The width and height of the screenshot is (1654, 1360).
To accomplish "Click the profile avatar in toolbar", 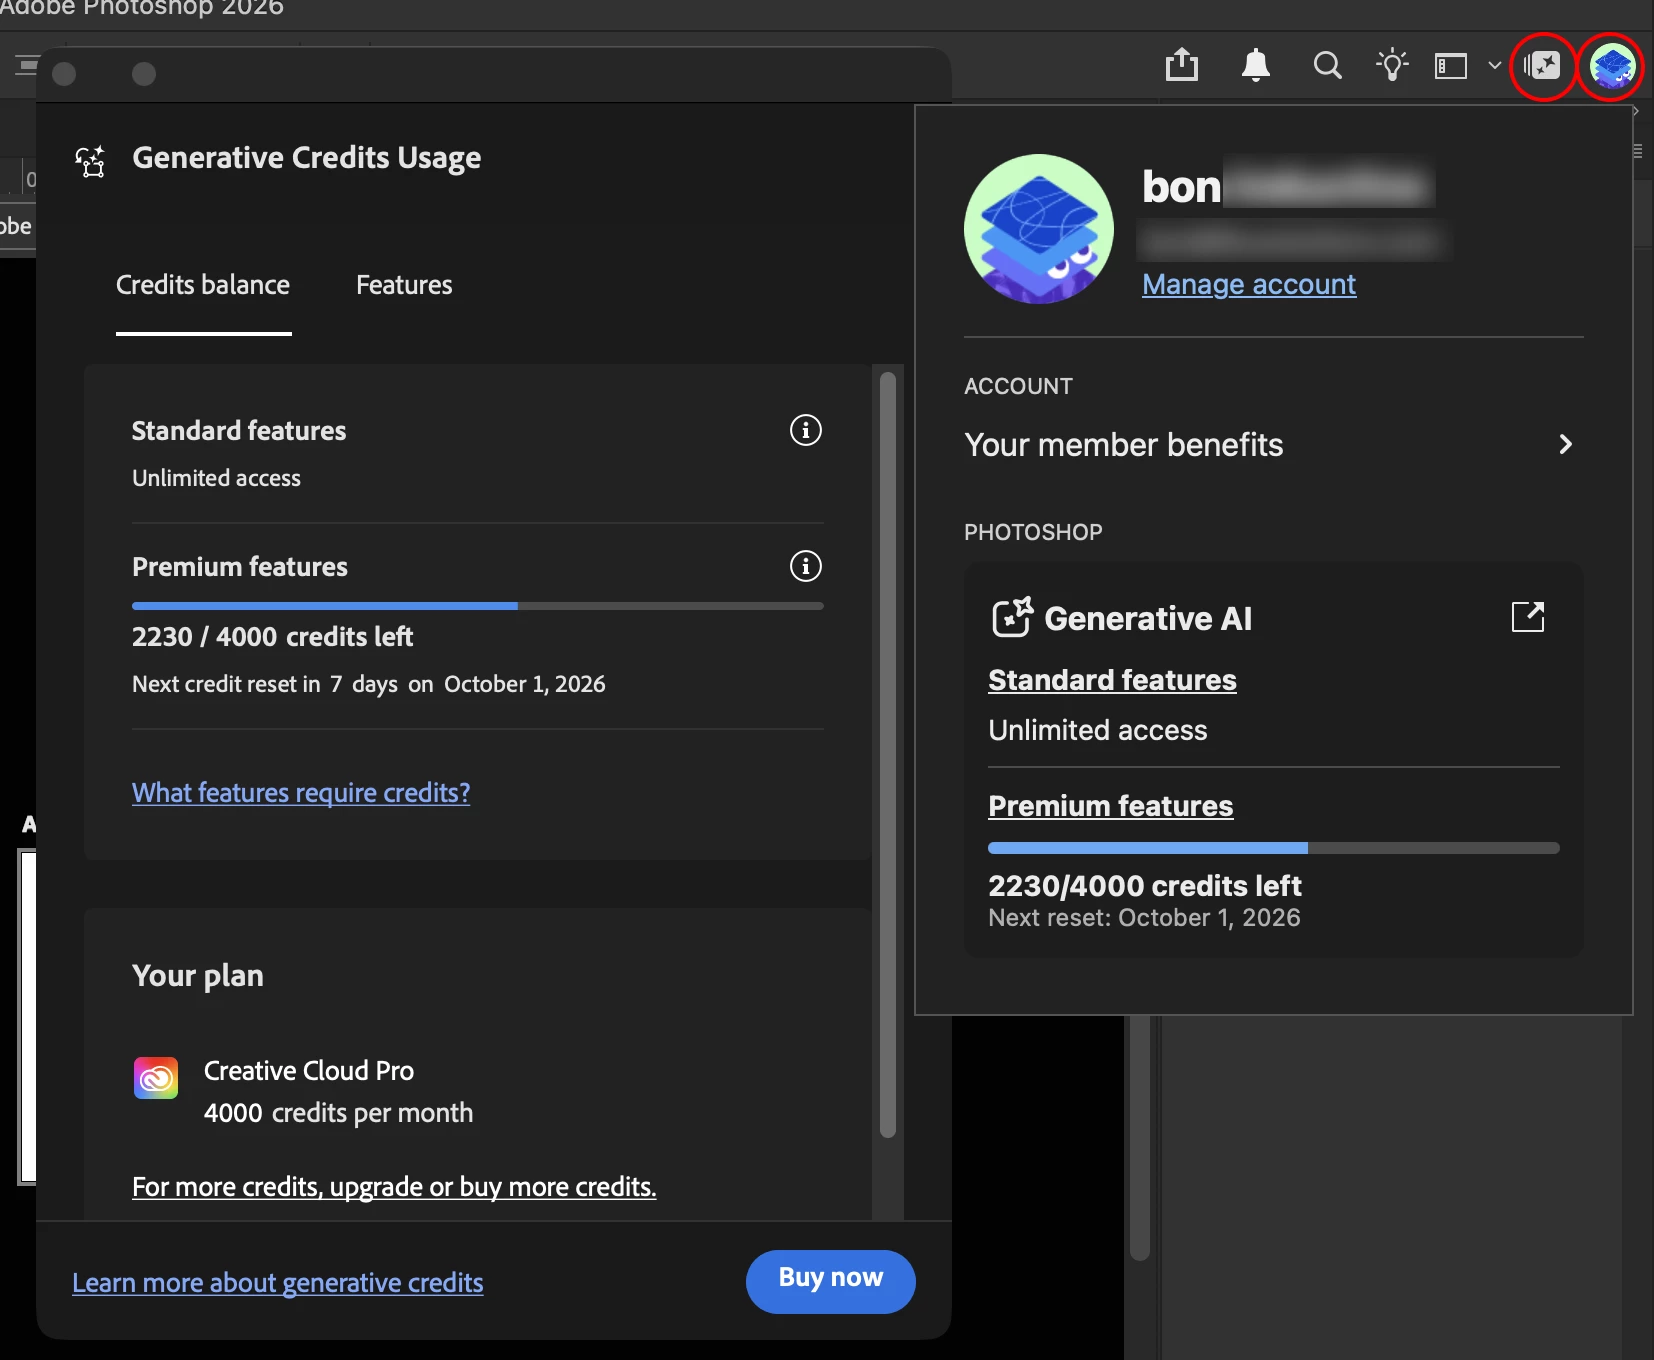I will click(1611, 66).
